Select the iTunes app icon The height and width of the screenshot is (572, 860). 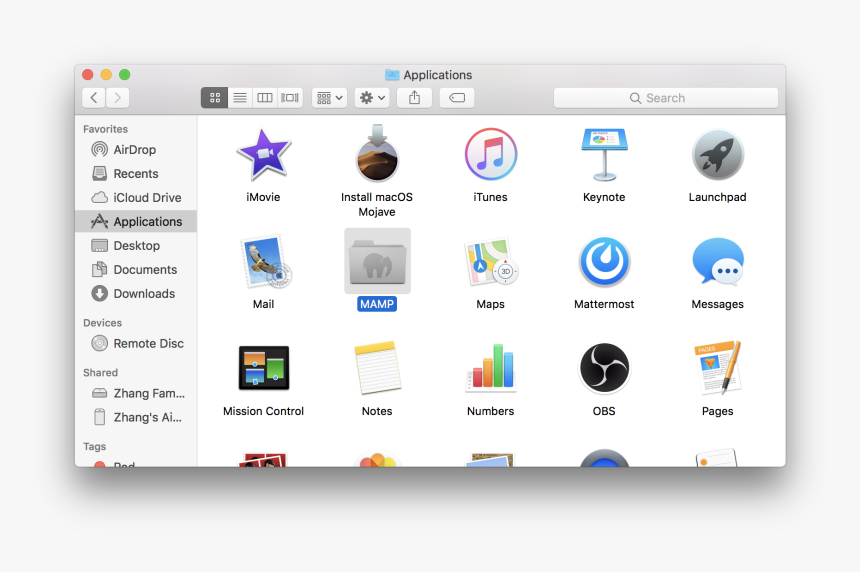(x=490, y=154)
